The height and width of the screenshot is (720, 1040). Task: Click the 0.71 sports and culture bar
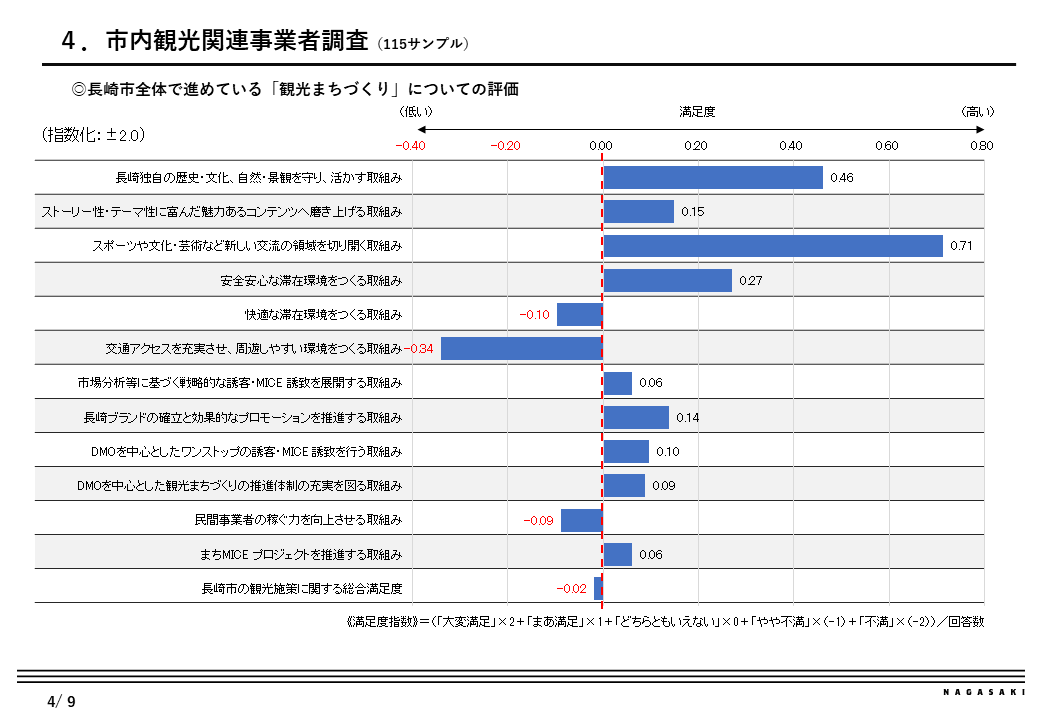773,246
